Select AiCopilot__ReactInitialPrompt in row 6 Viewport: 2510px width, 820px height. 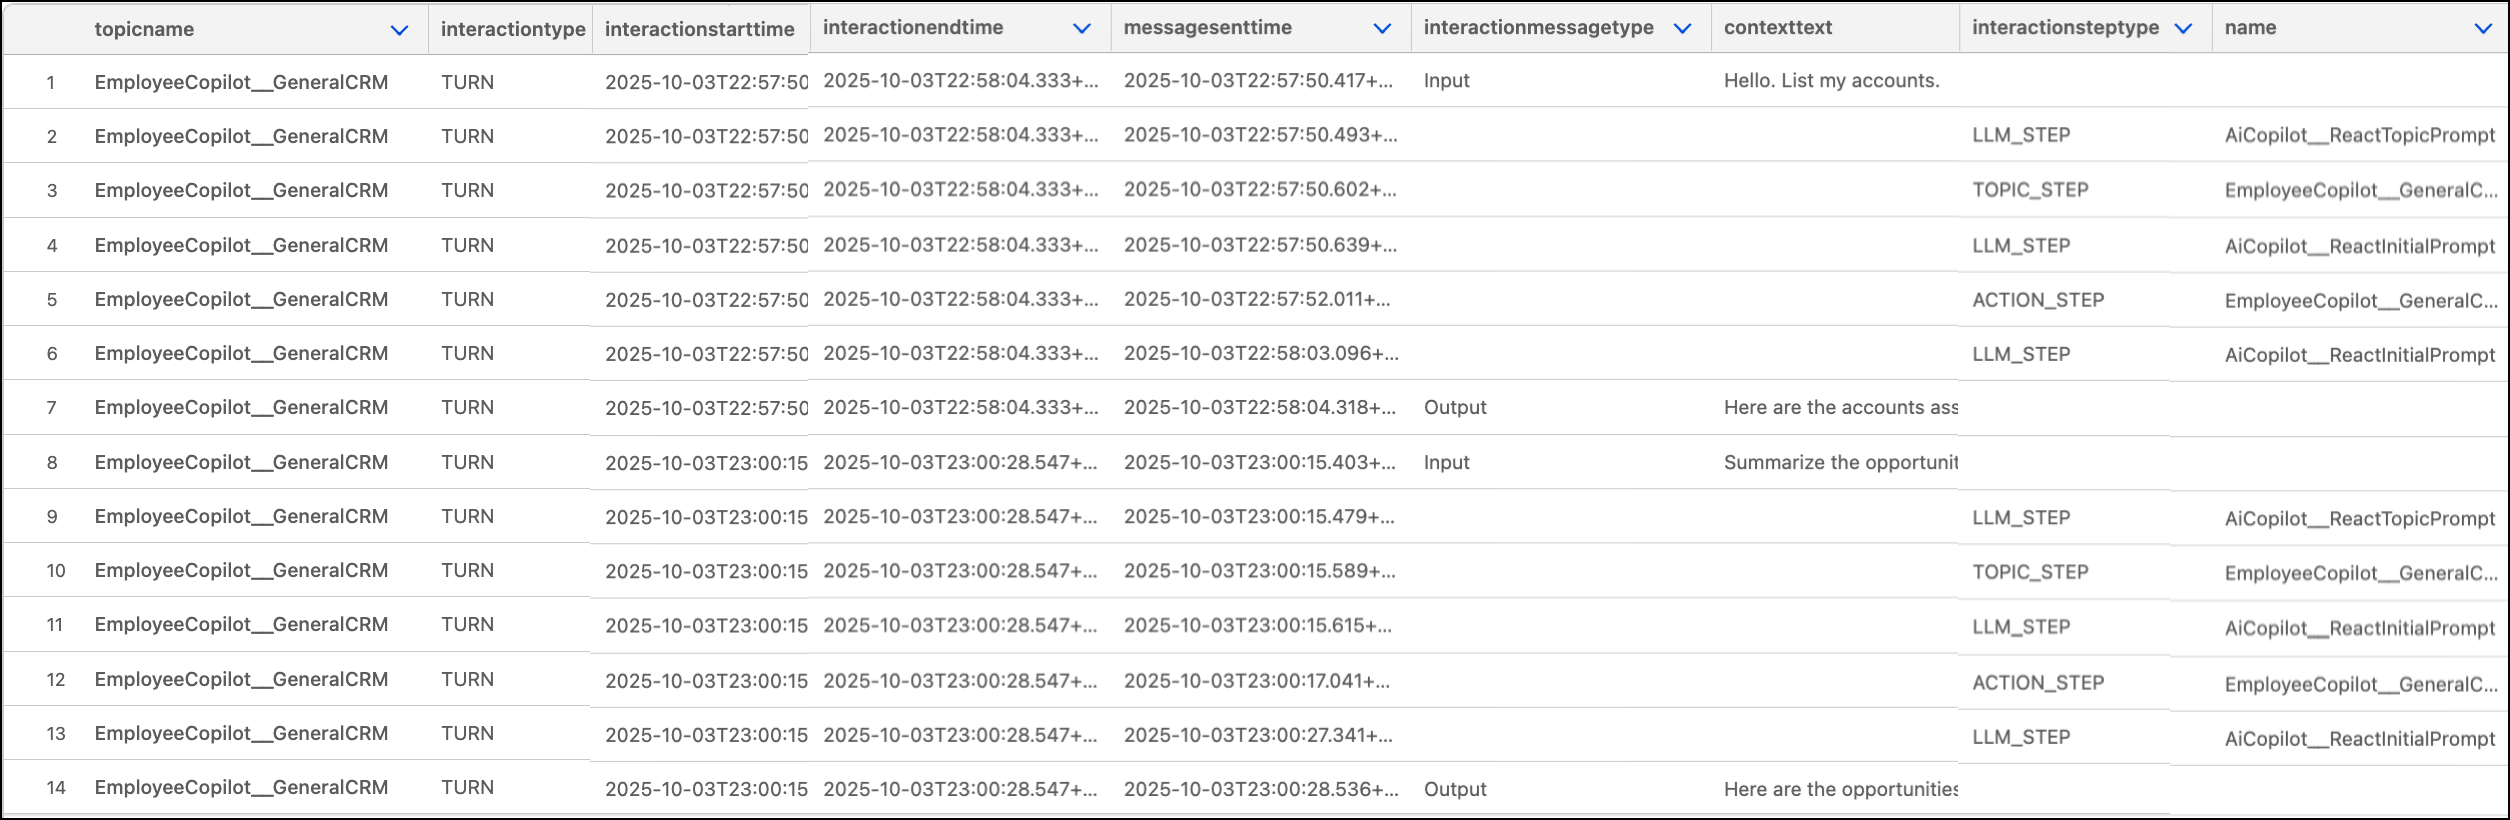(x=2360, y=356)
